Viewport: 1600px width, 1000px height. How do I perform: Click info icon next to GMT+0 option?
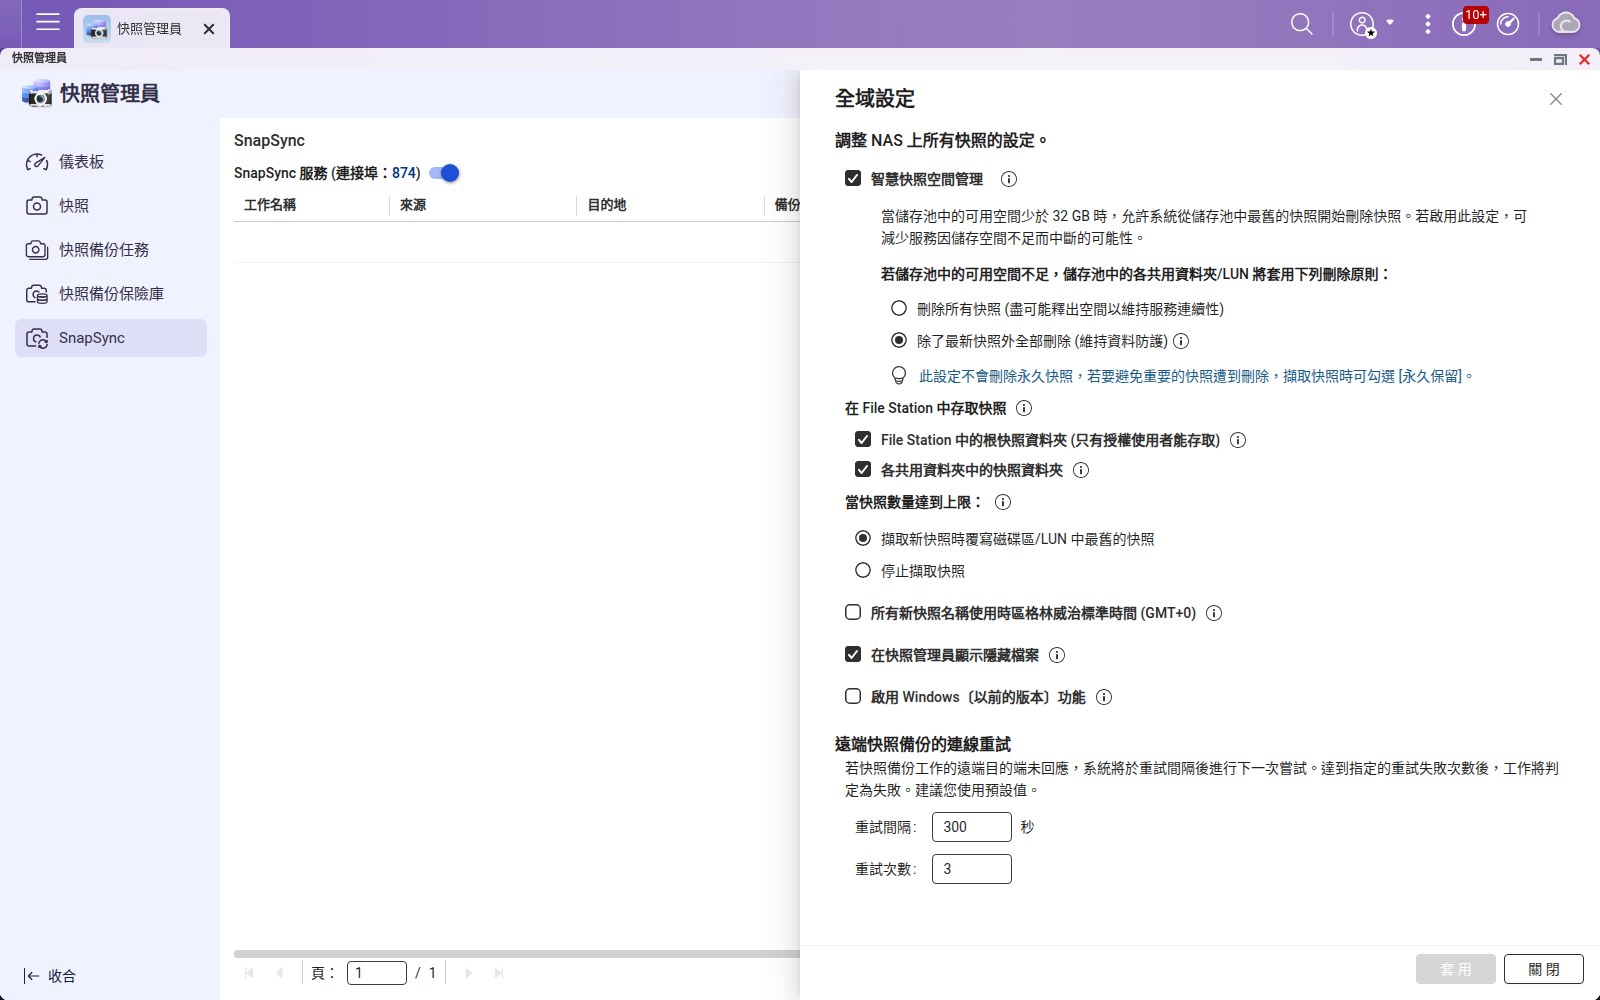1214,613
